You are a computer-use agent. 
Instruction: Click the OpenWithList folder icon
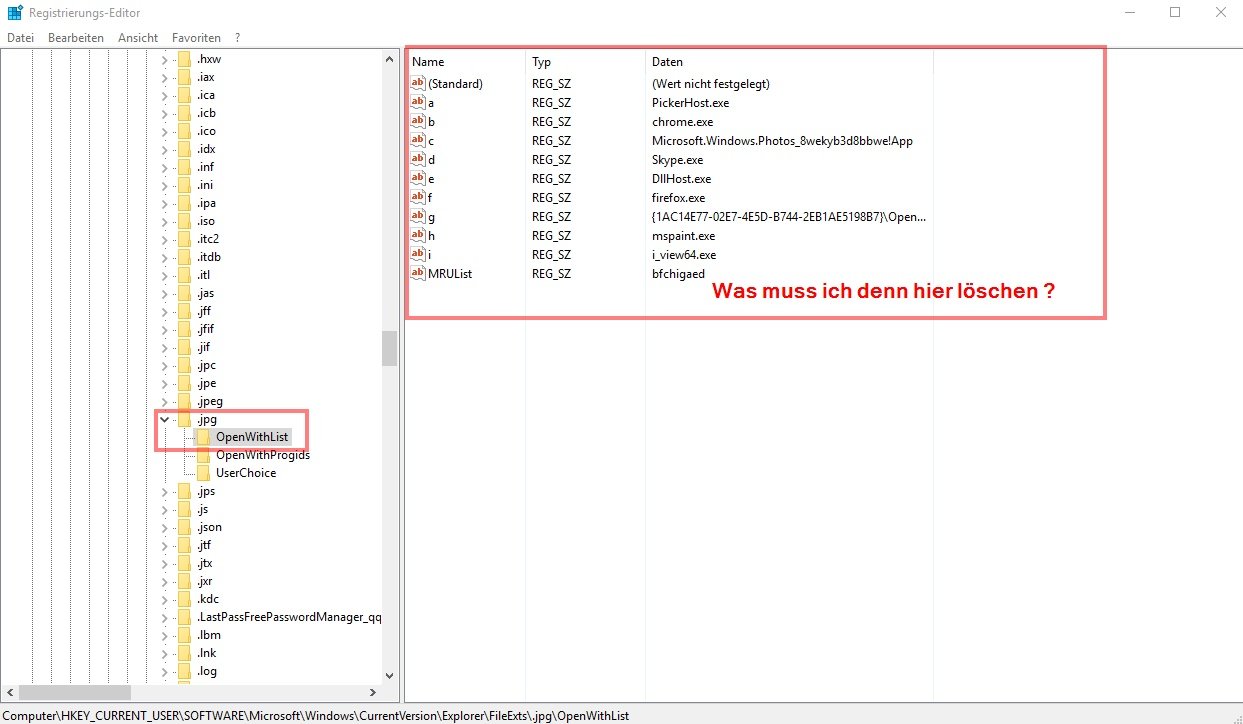(x=203, y=437)
